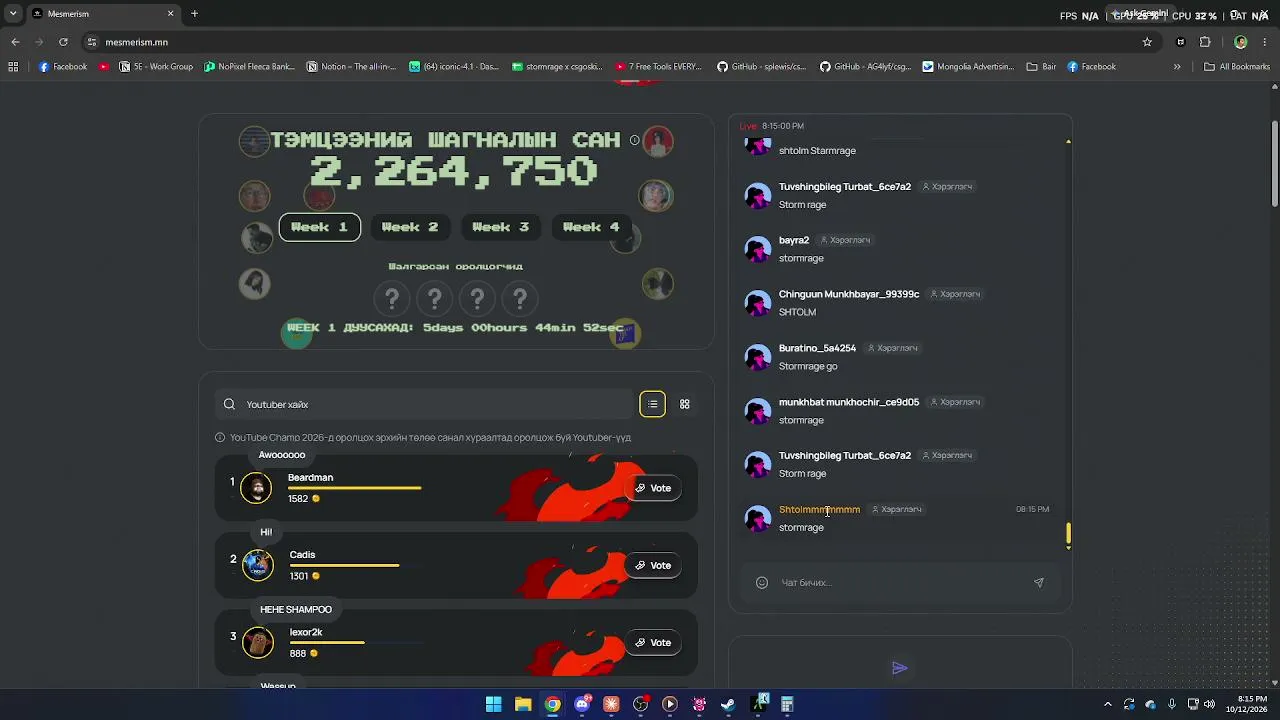Image resolution: width=1280 pixels, height=720 pixels.
Task: Open a new browser tab
Action: [x=194, y=14]
